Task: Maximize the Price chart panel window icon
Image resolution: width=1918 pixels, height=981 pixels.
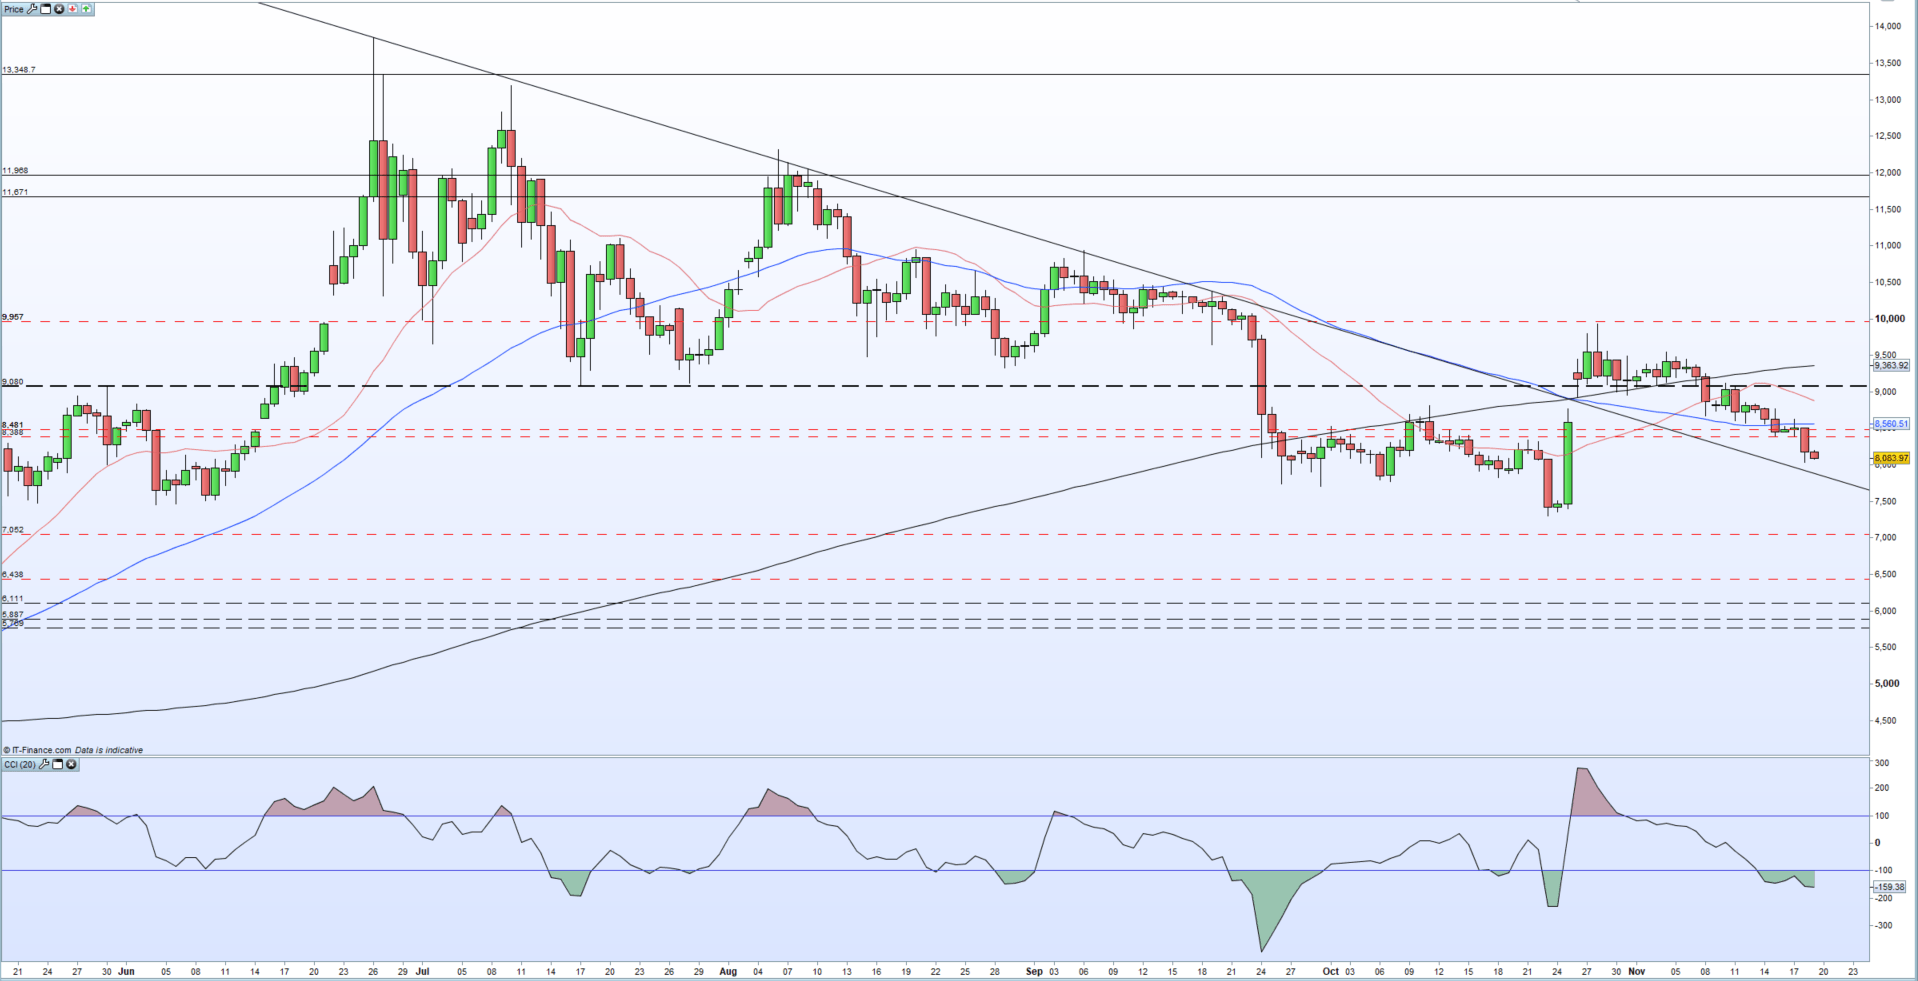Action: pyautogui.click(x=45, y=9)
